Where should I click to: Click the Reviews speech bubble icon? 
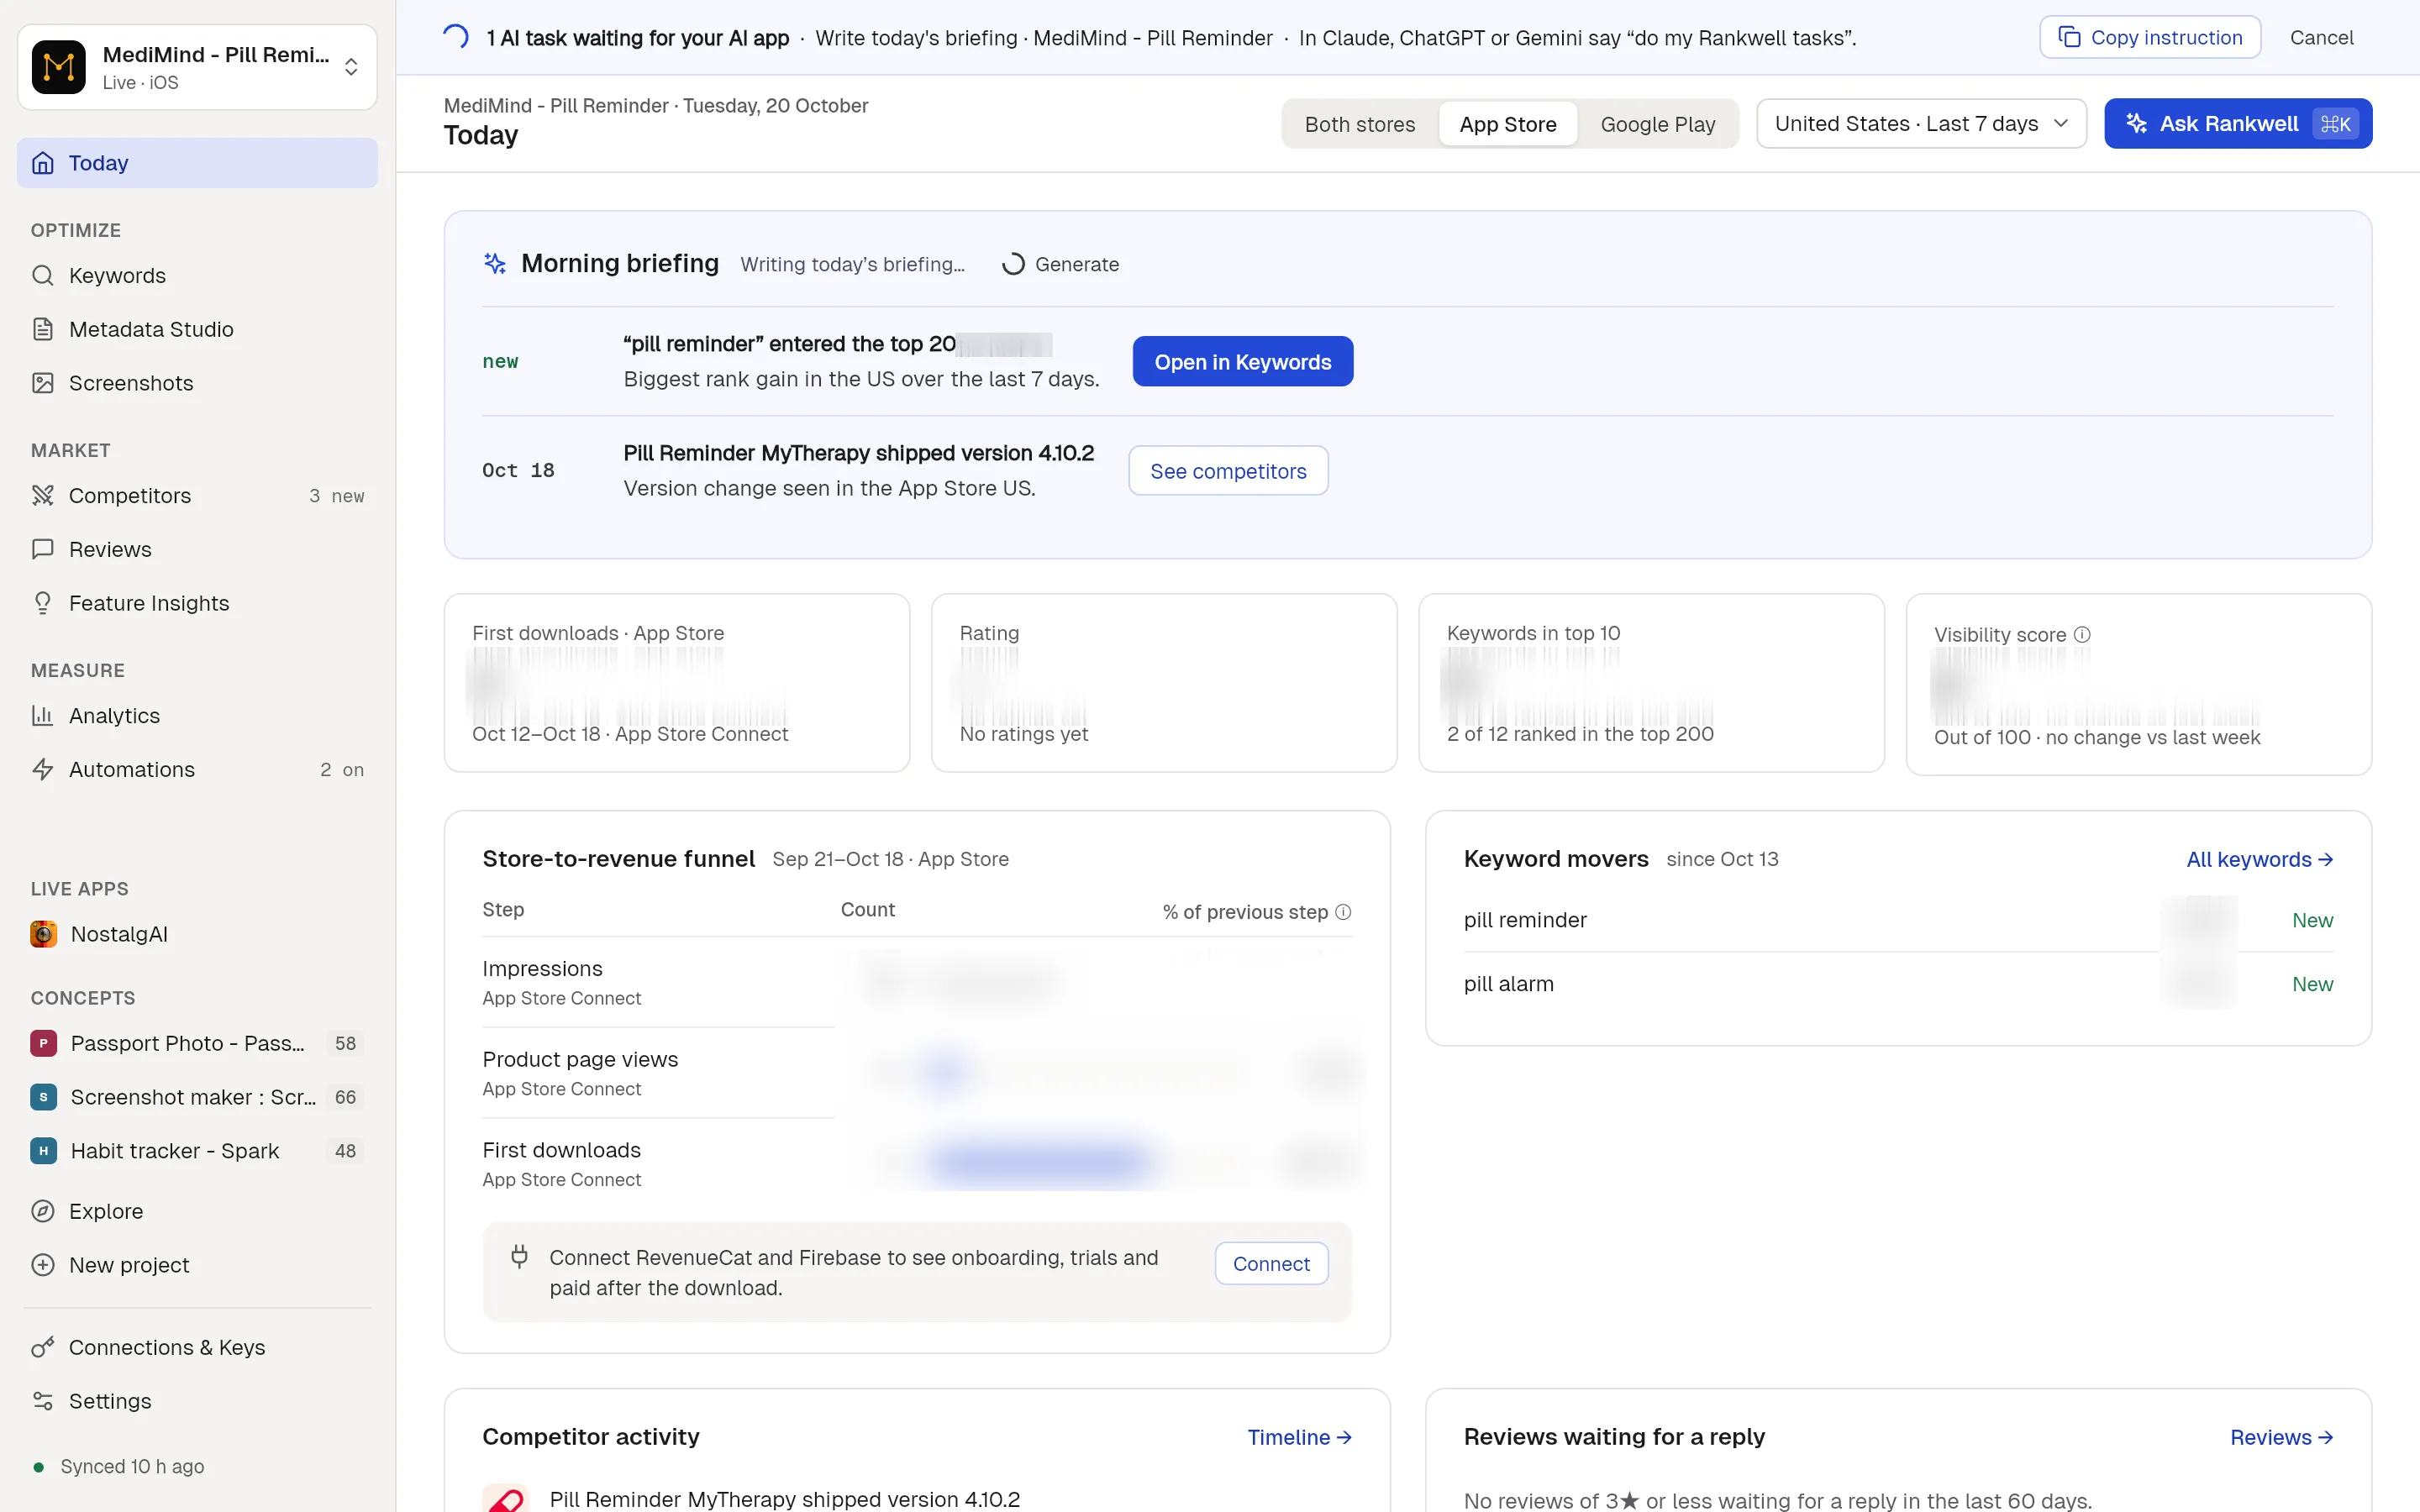[43, 549]
